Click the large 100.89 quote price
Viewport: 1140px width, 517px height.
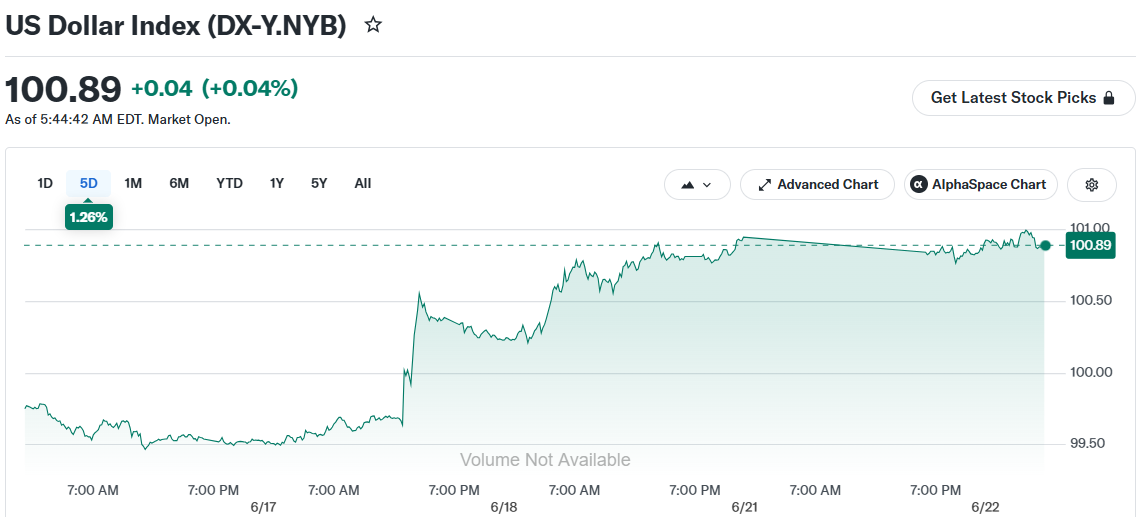(63, 89)
